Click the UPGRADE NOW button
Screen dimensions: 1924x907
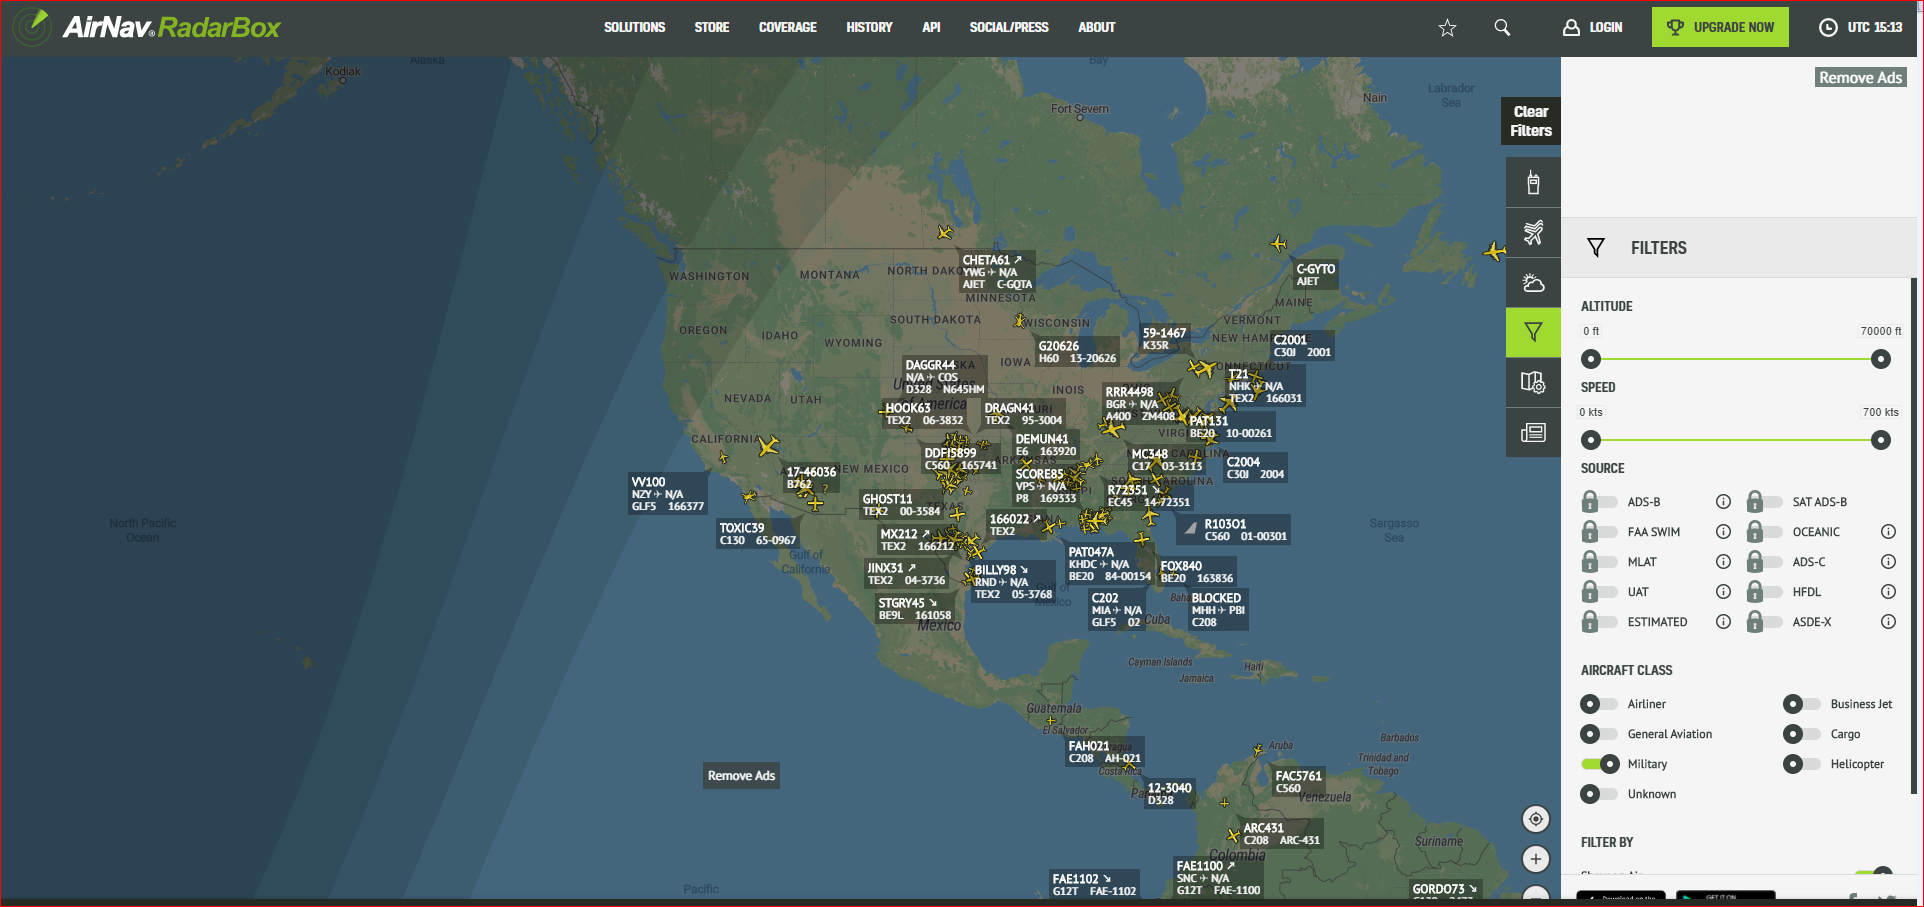coord(1720,27)
